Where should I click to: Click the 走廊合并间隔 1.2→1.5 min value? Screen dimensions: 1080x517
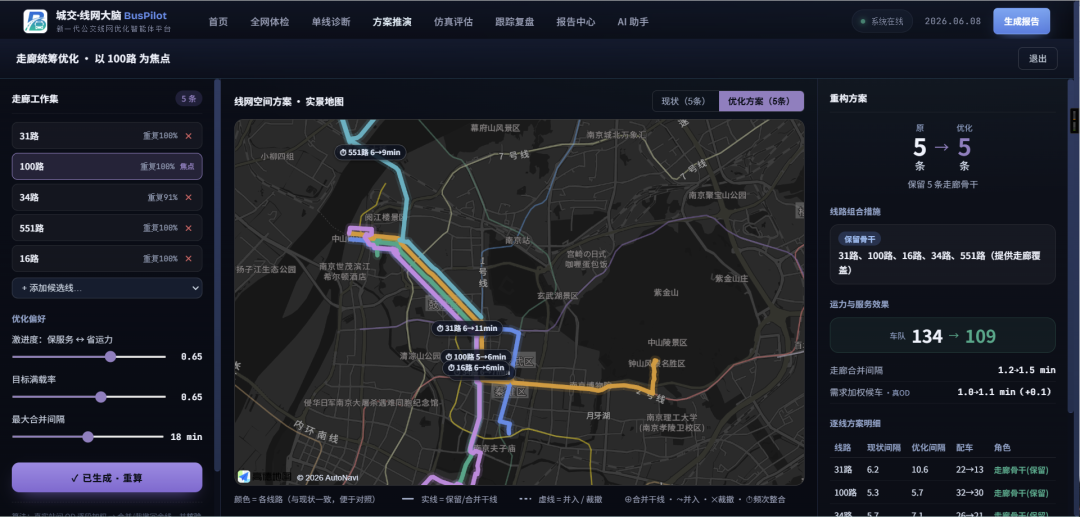coord(1026,370)
